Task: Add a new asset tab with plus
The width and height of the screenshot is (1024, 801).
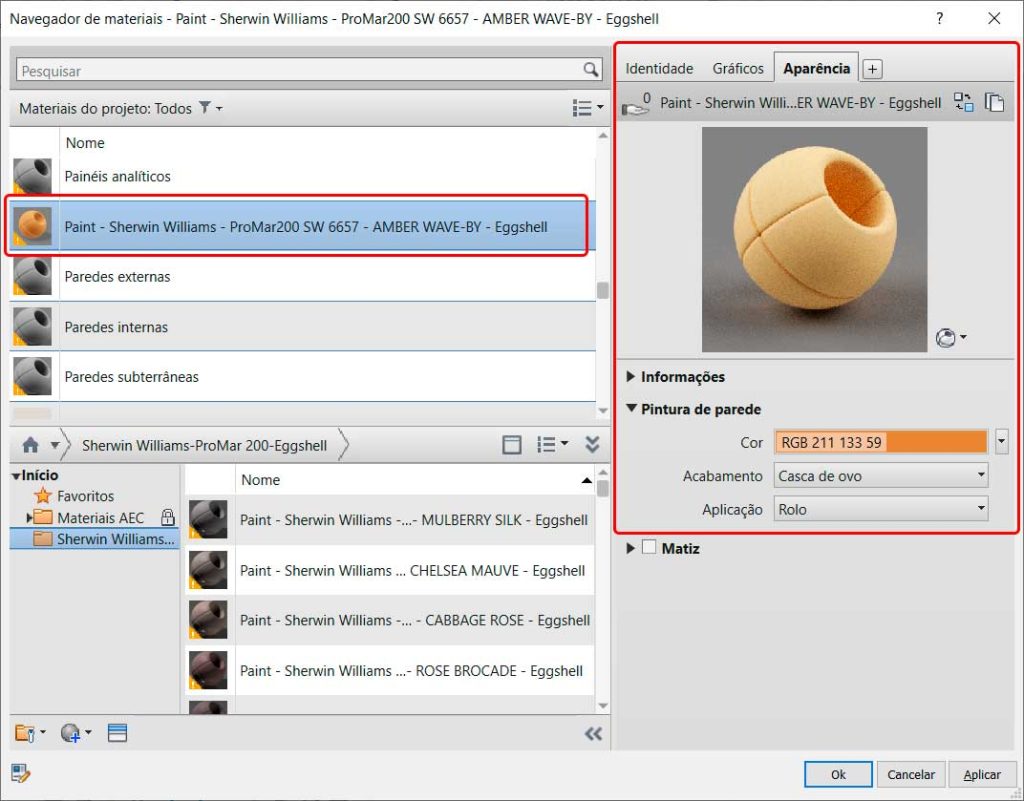Action: pos(872,69)
